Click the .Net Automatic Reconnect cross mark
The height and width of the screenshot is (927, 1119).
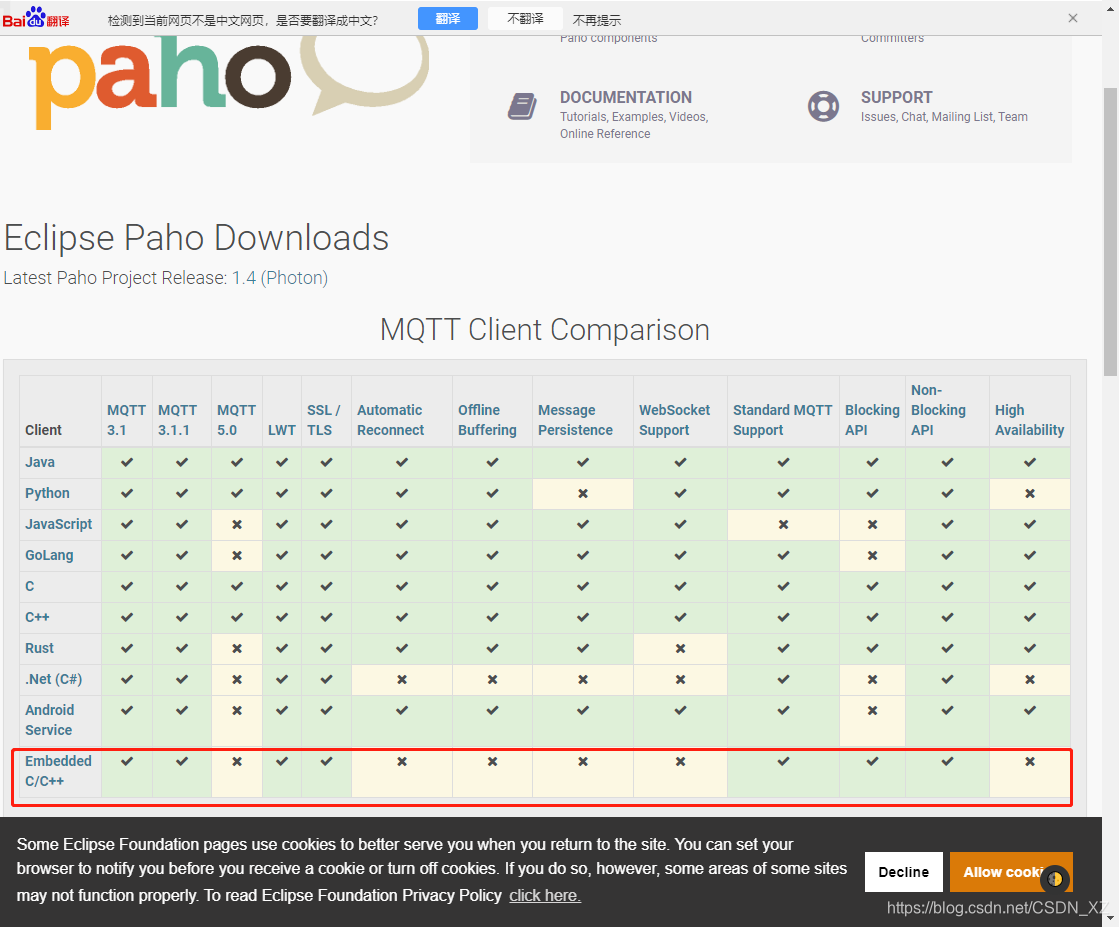[x=402, y=679]
